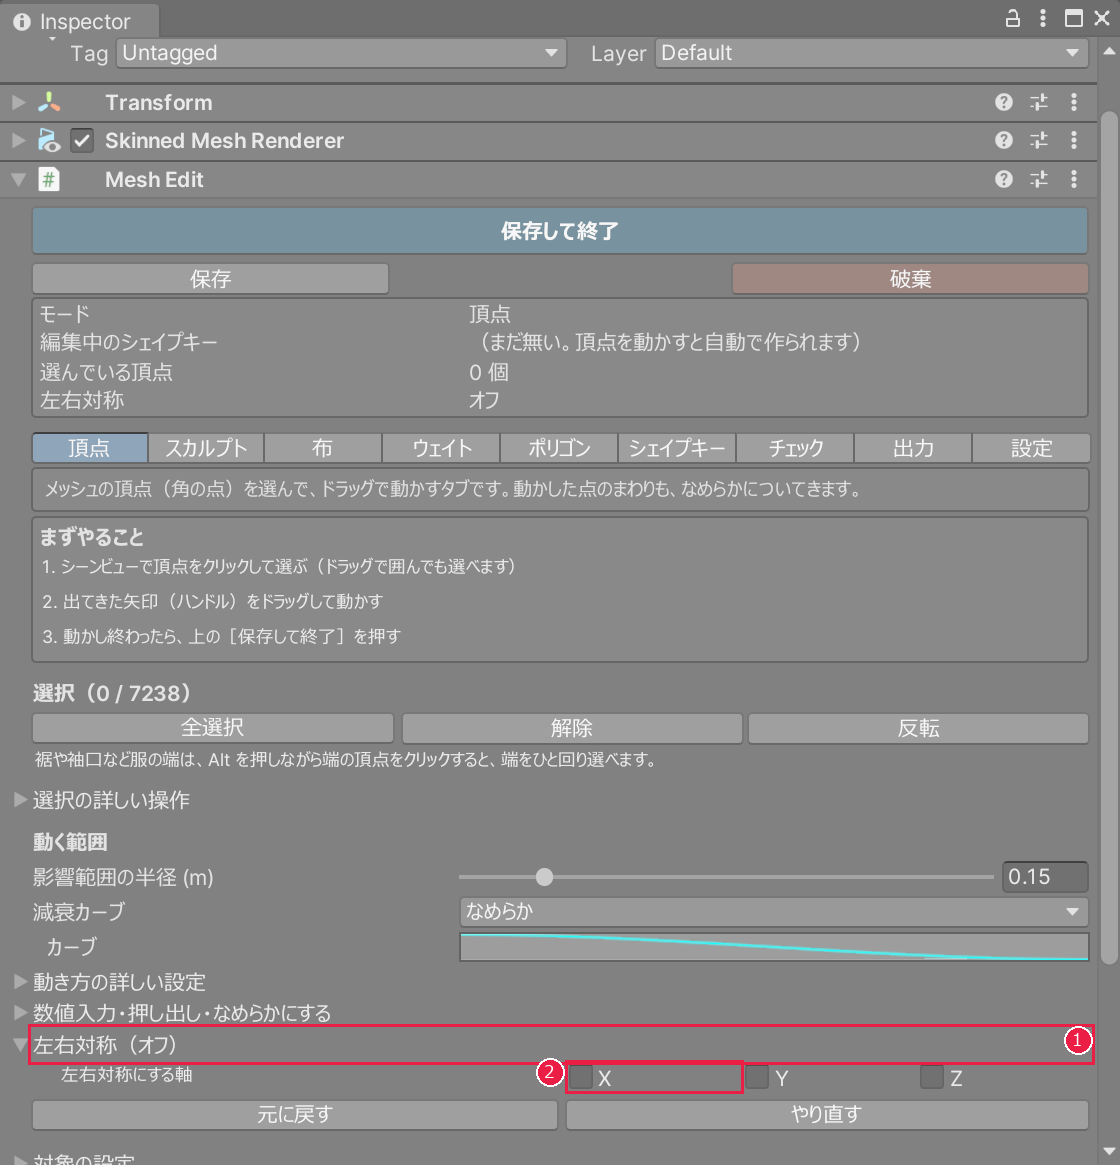The height and width of the screenshot is (1165, 1120).
Task: Click the 破棄 discard button
Action: [x=910, y=279]
